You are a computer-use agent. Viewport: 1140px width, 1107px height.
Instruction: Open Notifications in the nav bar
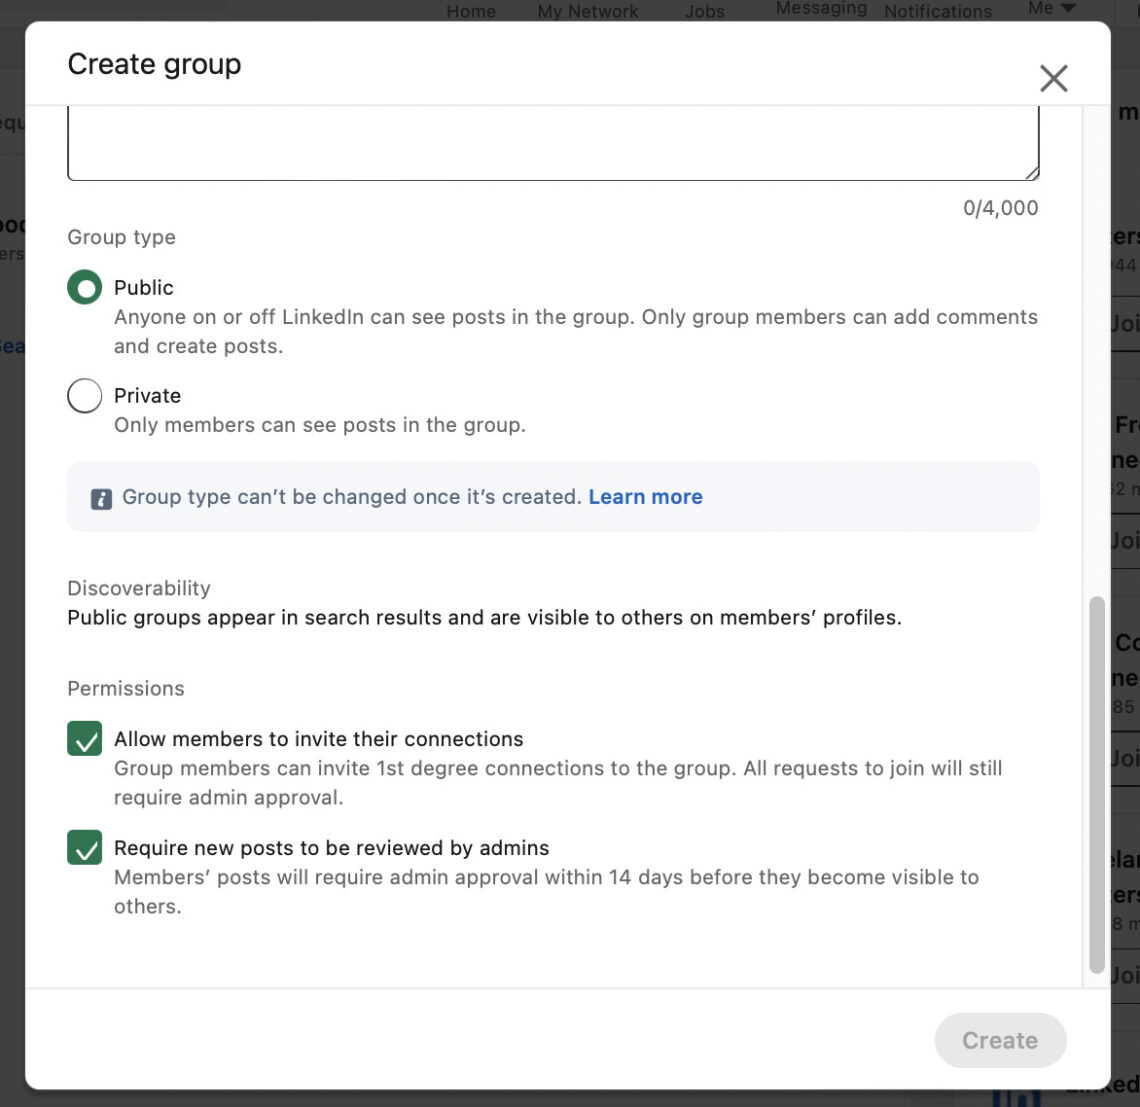coord(937,11)
